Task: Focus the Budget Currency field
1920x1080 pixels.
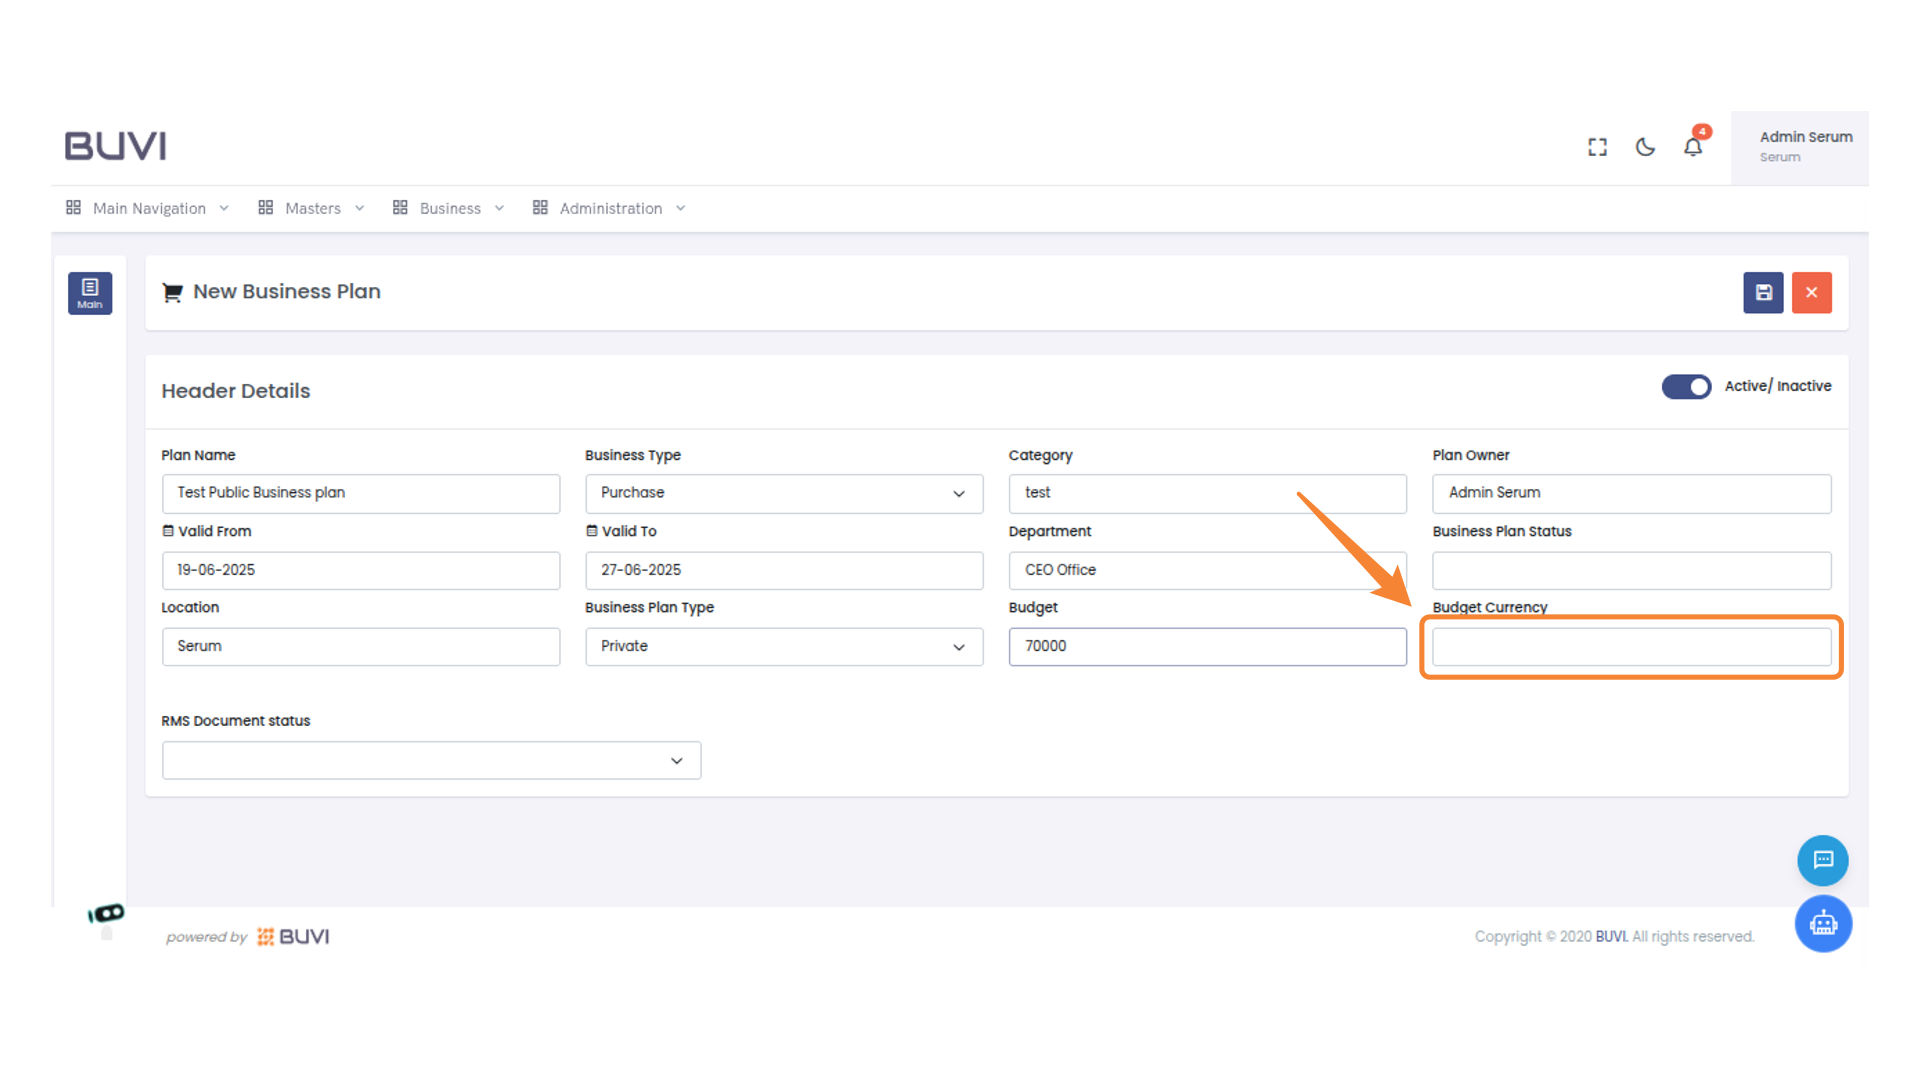Action: coord(1631,647)
